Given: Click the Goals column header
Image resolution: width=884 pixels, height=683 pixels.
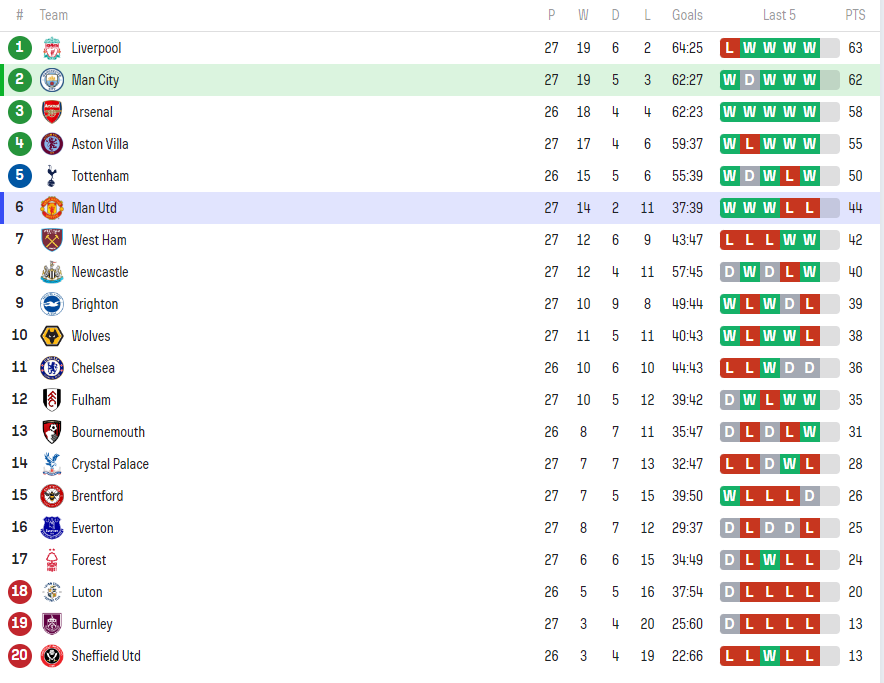Looking at the screenshot, I should 687,15.
